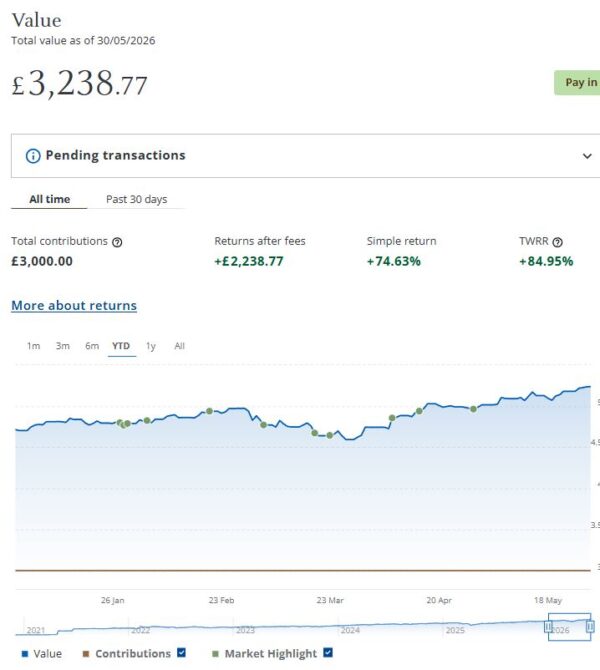Click the market highlight dot near 20 Apr
This screenshot has height=670, width=600.
click(419, 411)
